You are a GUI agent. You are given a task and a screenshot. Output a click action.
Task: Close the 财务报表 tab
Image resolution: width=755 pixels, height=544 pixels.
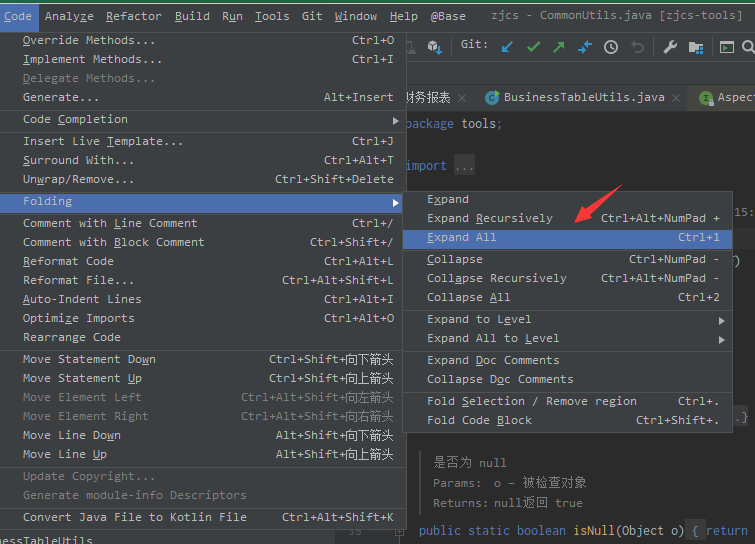[462, 98]
